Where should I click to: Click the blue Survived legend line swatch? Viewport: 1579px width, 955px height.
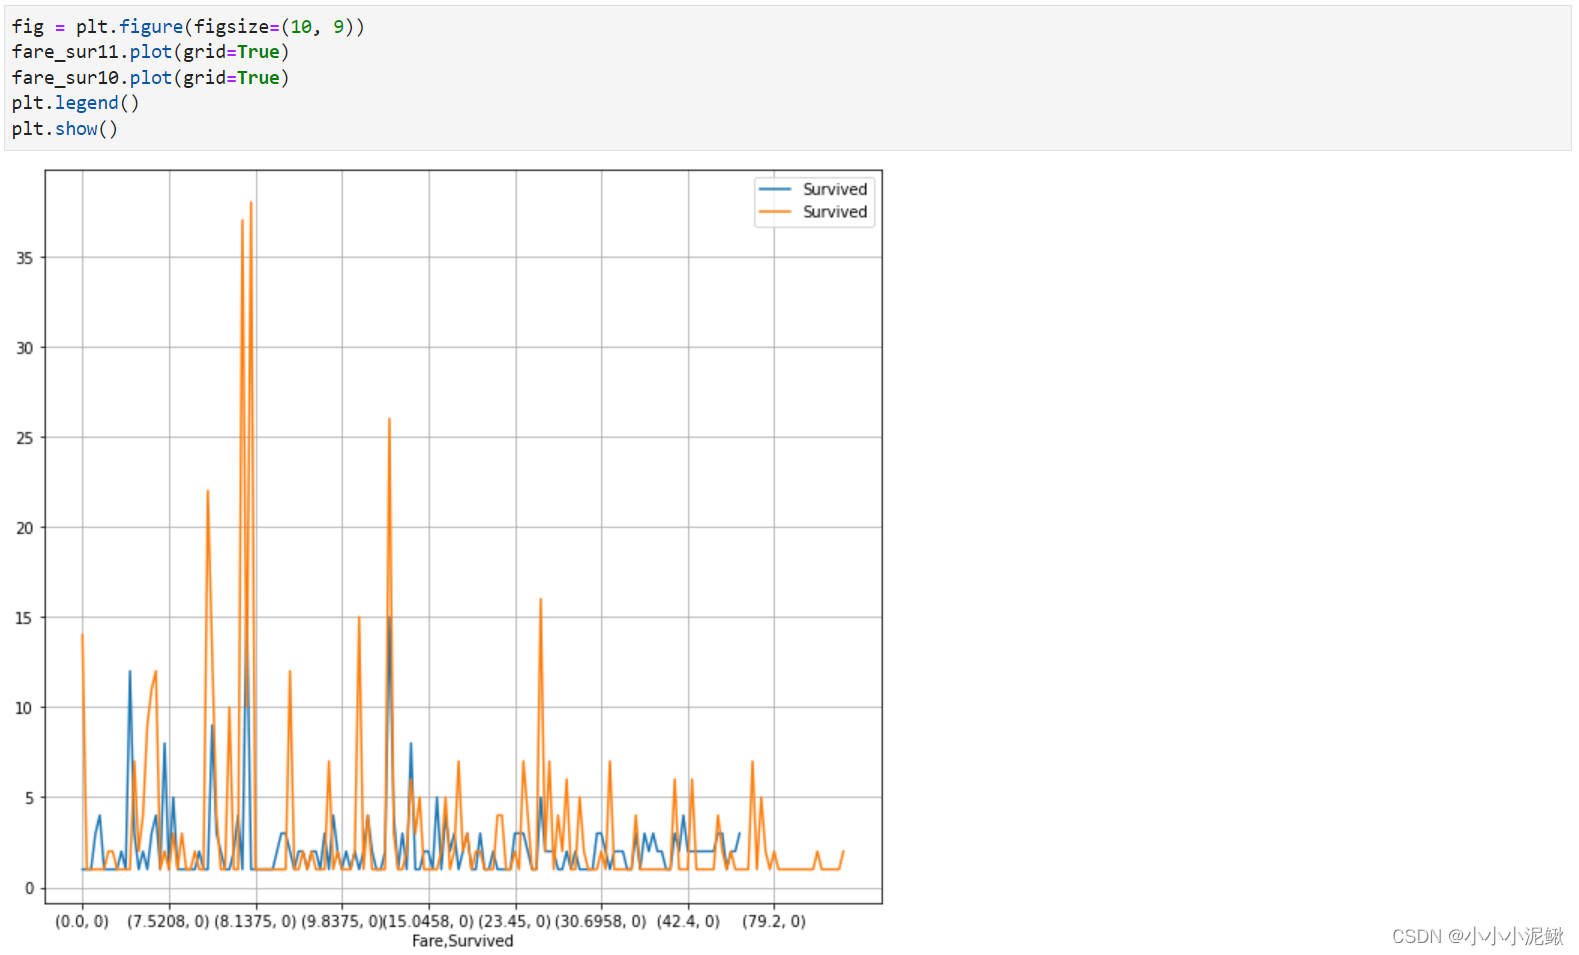[775, 189]
